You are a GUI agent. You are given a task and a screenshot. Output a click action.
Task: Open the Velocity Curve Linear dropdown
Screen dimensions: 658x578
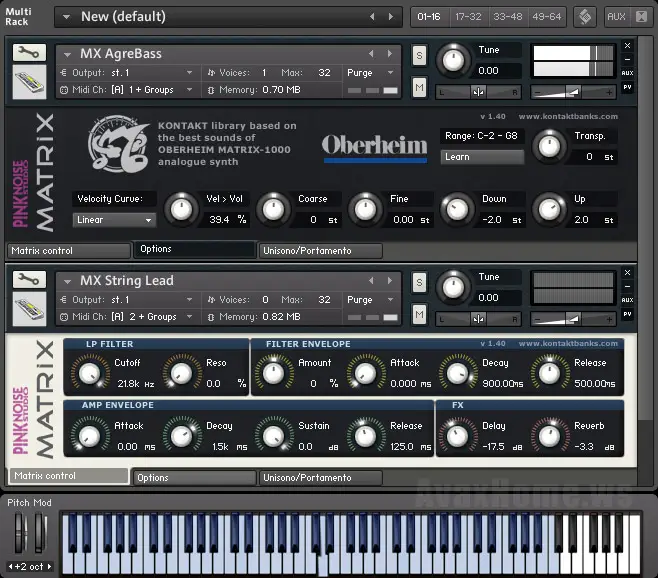[114, 220]
